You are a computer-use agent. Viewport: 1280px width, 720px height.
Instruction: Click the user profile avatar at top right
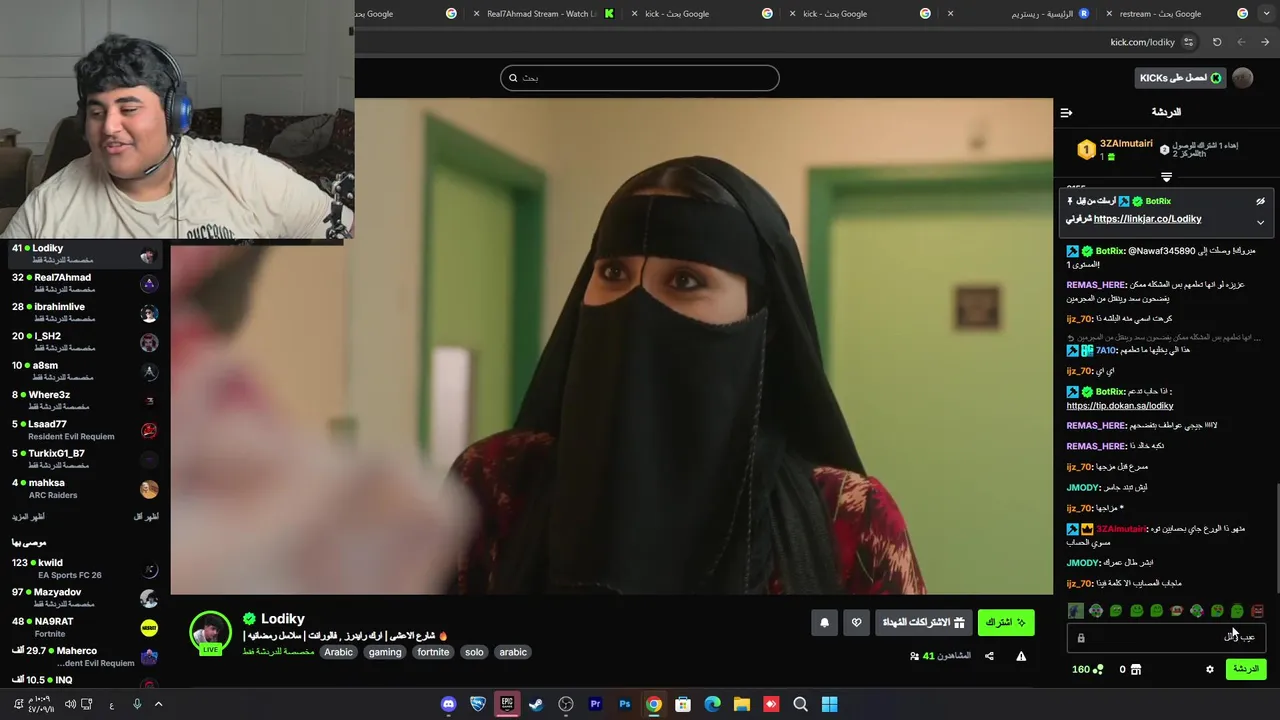point(1243,78)
